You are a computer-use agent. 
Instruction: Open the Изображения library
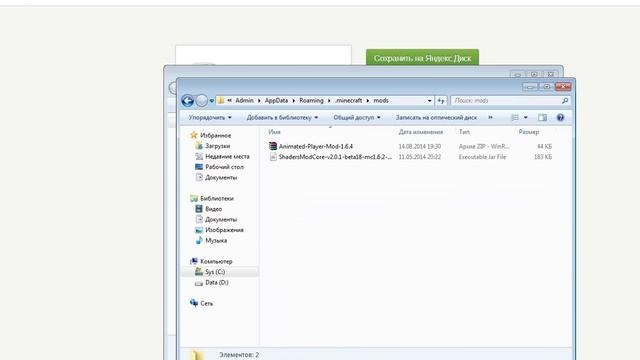click(224, 230)
